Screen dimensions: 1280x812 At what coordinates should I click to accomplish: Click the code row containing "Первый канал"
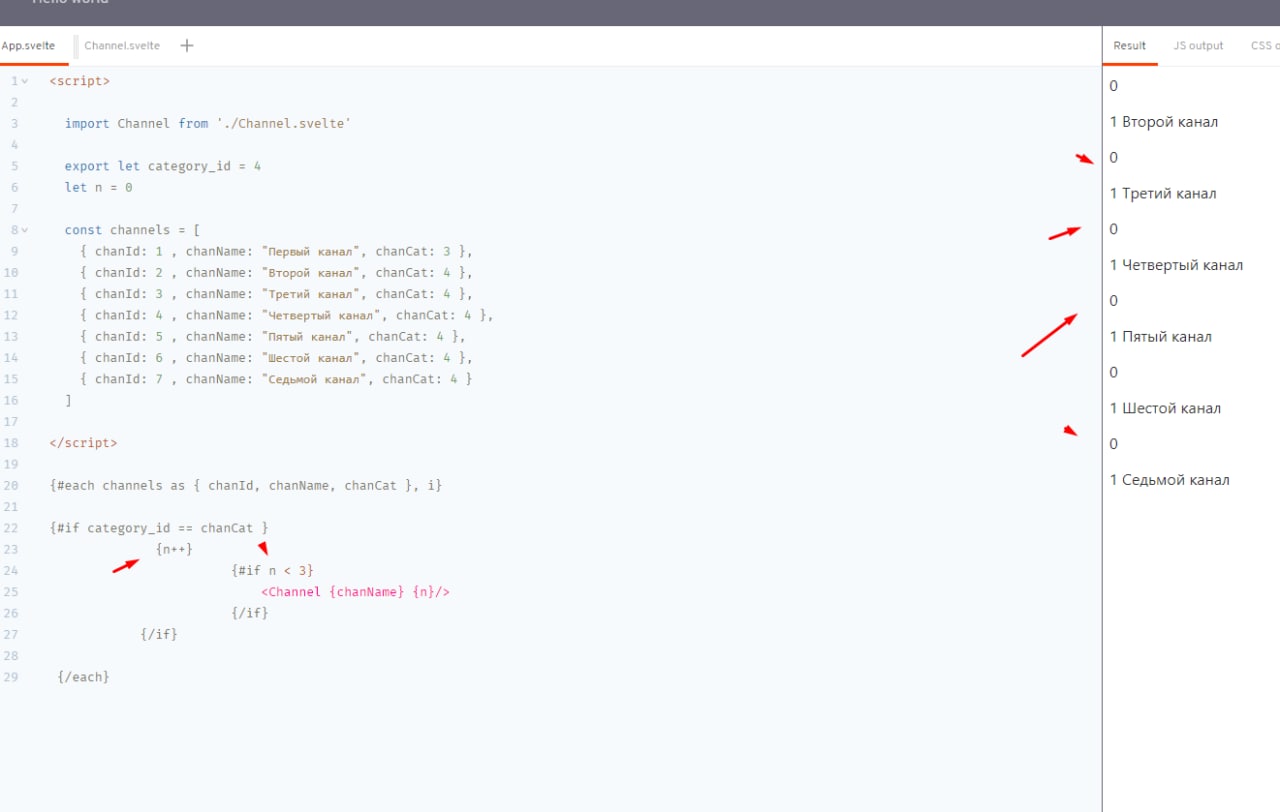pos(276,251)
